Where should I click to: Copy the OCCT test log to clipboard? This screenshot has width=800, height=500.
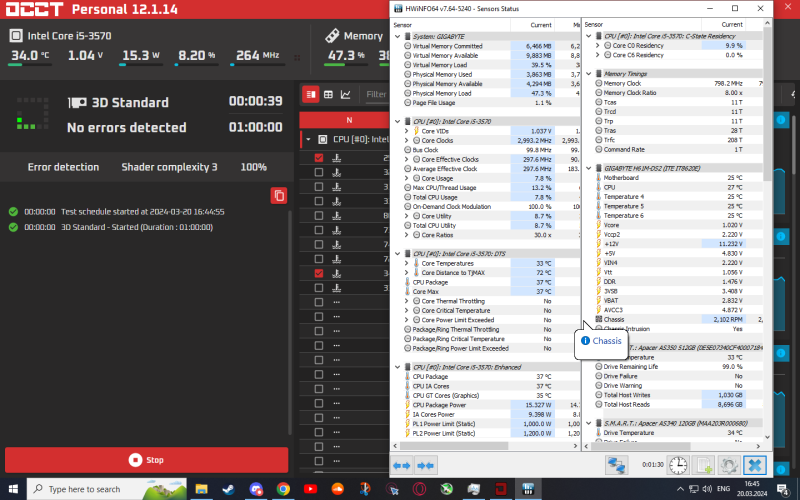click(x=278, y=195)
